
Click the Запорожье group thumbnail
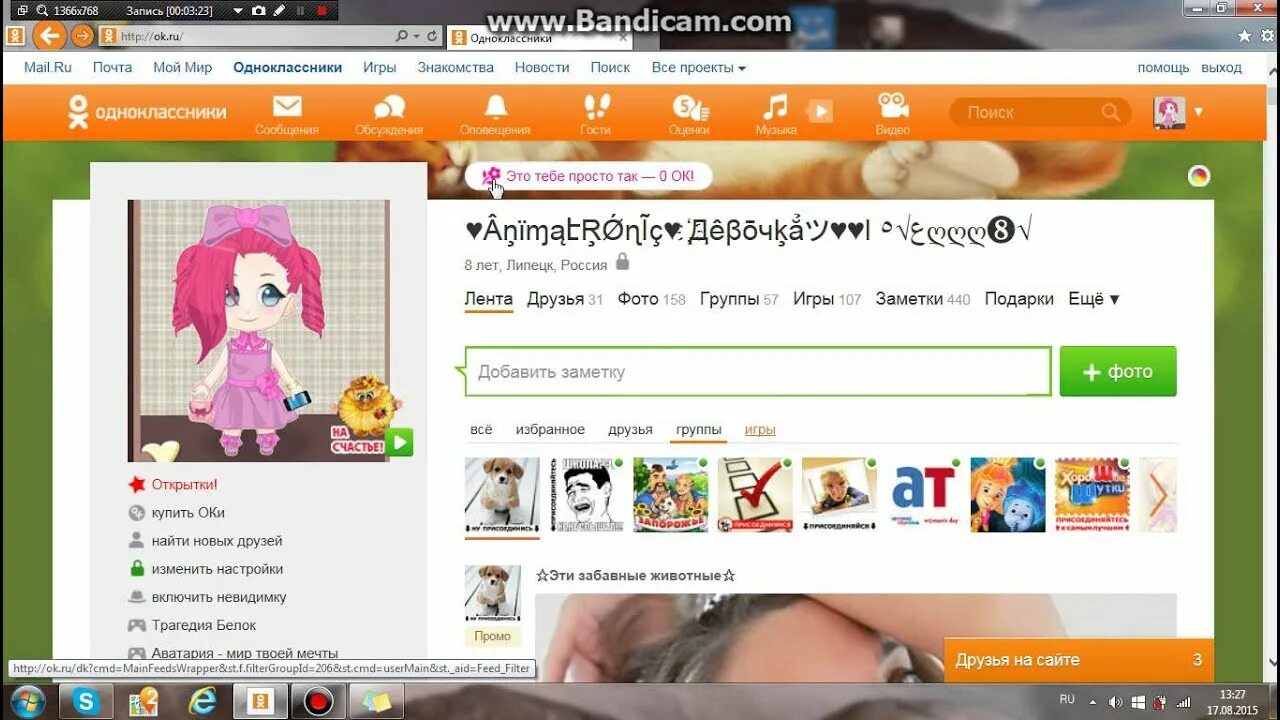pos(670,495)
